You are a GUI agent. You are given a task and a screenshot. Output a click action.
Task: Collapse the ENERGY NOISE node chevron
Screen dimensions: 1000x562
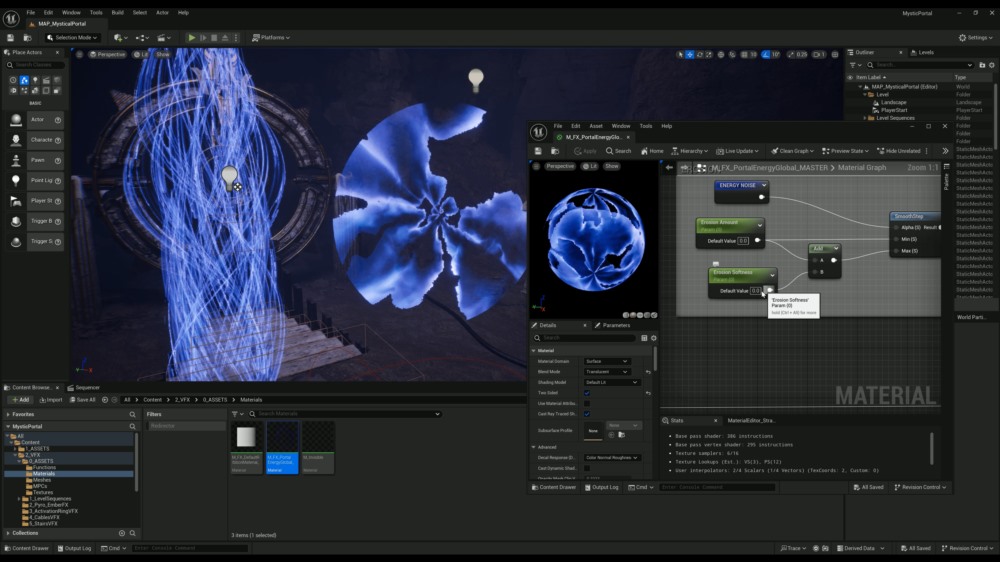[x=763, y=186]
